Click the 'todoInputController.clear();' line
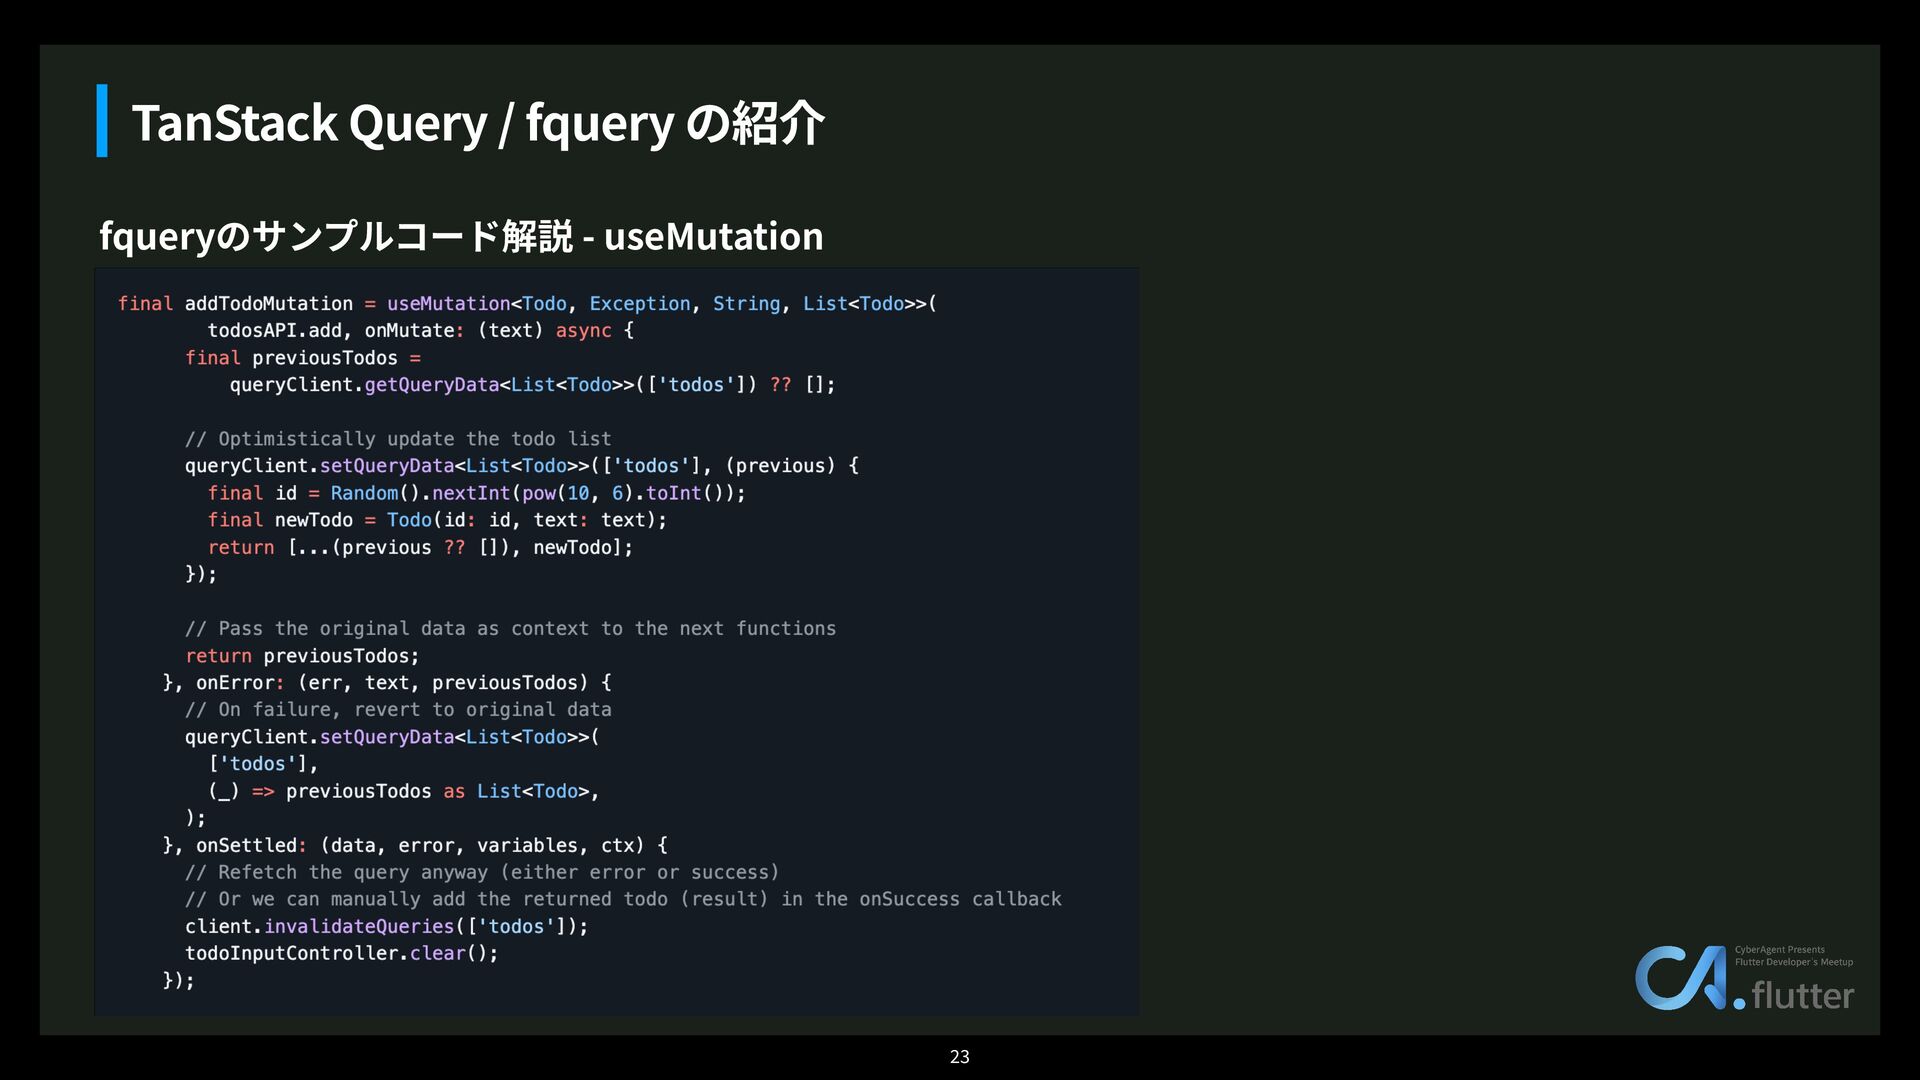1920x1080 pixels. [x=342, y=953]
